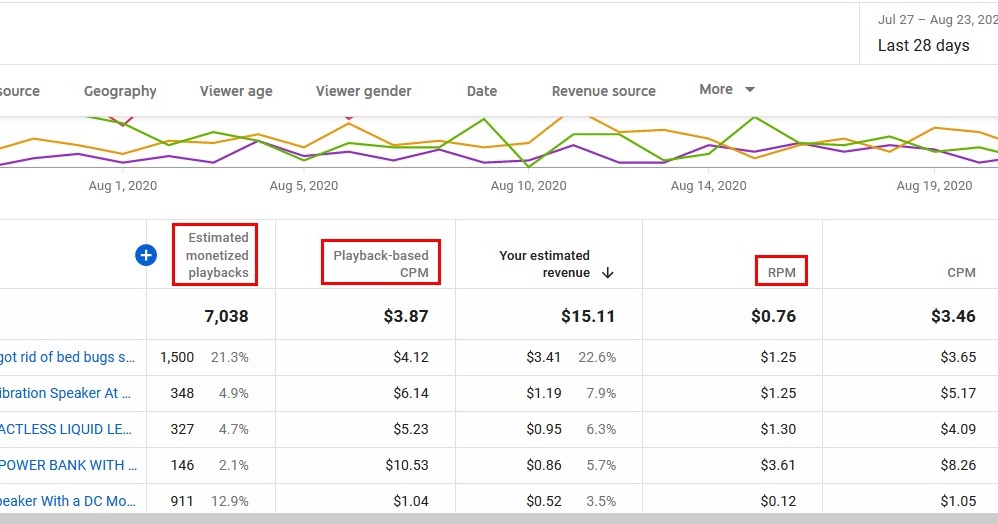Switch to the Geography tab
998x524 pixels.
120,91
